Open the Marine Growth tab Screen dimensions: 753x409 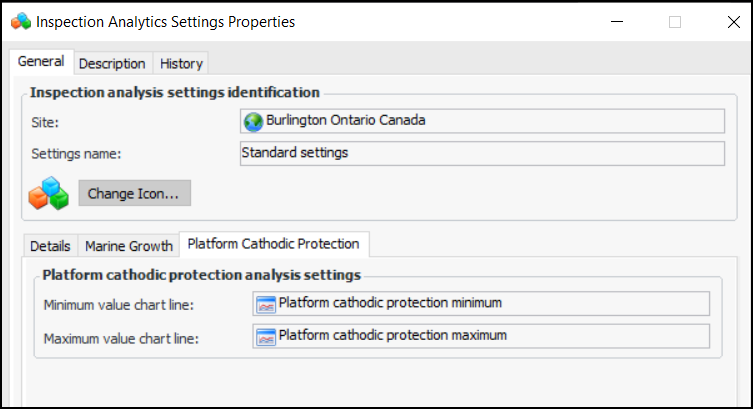click(129, 246)
